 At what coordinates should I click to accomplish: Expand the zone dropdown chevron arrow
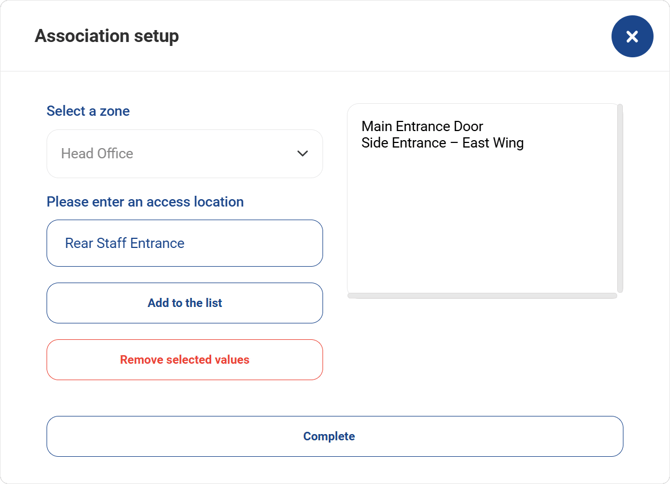point(302,154)
